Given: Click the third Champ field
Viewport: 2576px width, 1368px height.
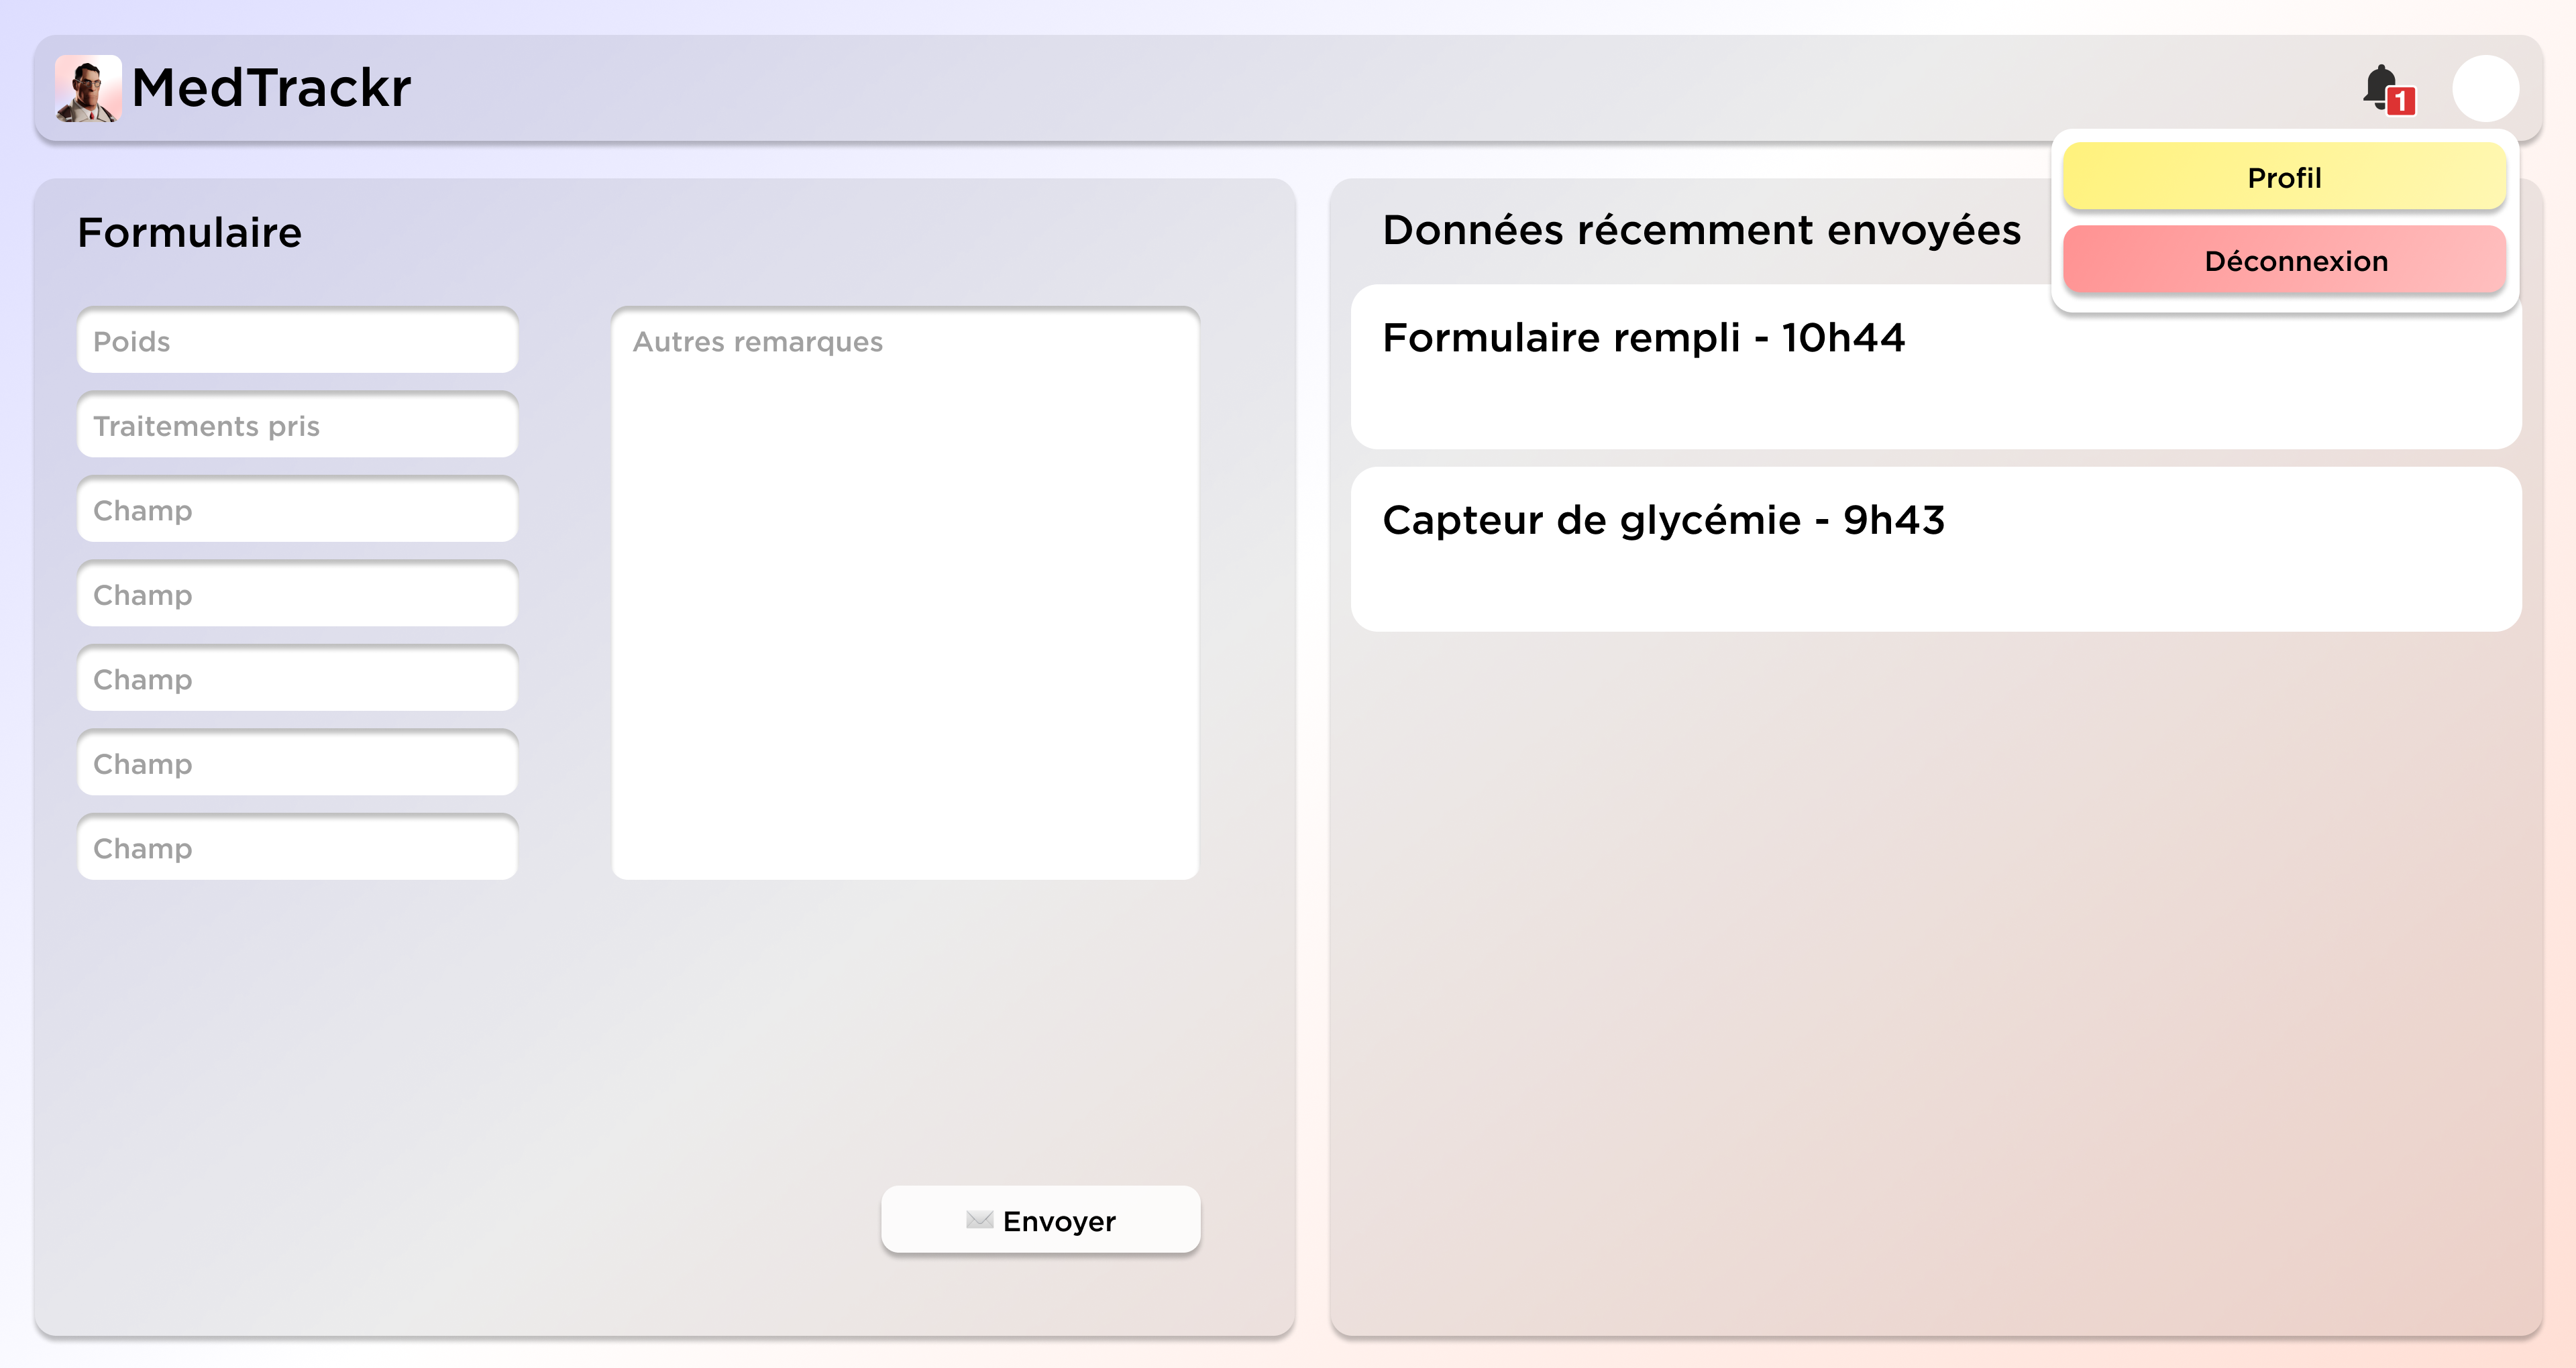Looking at the screenshot, I should click(x=297, y=679).
